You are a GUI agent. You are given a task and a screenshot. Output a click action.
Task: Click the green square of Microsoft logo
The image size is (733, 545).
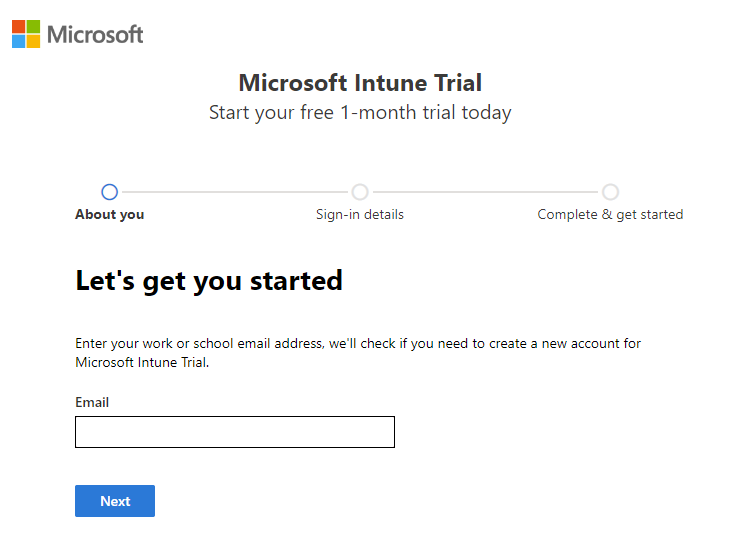coord(33,26)
